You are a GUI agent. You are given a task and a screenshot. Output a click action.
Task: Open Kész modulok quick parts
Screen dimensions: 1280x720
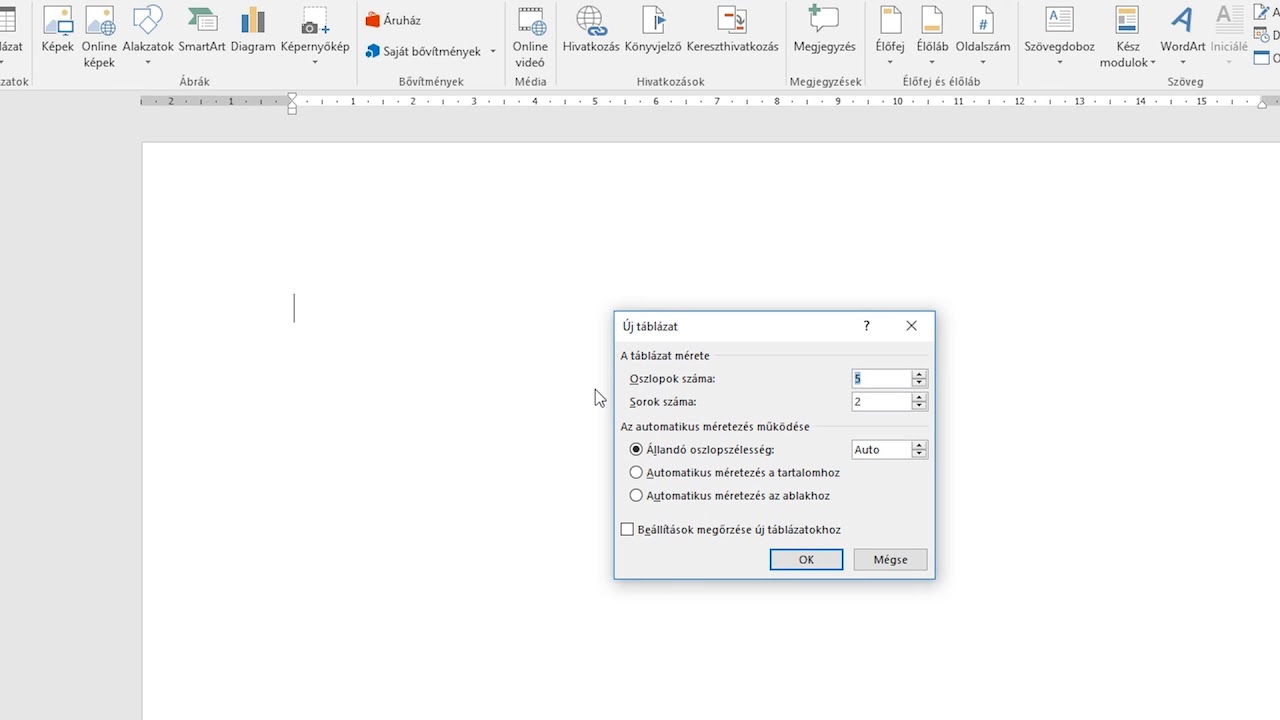pos(1128,36)
